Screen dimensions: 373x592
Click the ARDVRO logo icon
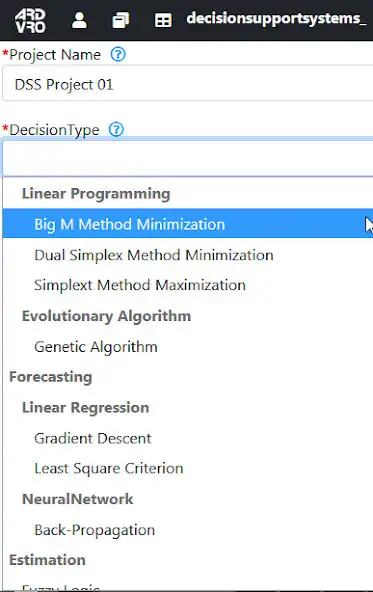30,20
